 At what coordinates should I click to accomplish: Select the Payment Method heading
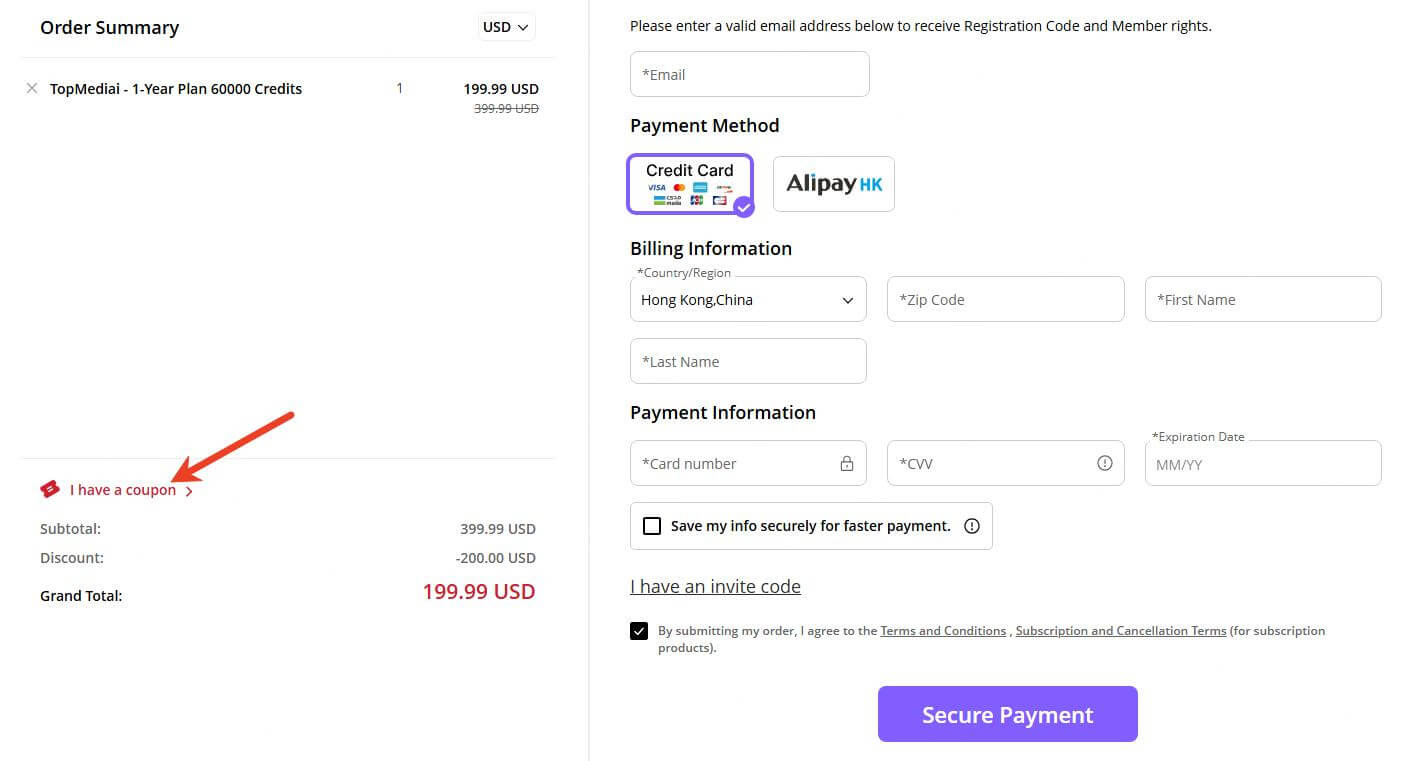click(704, 125)
